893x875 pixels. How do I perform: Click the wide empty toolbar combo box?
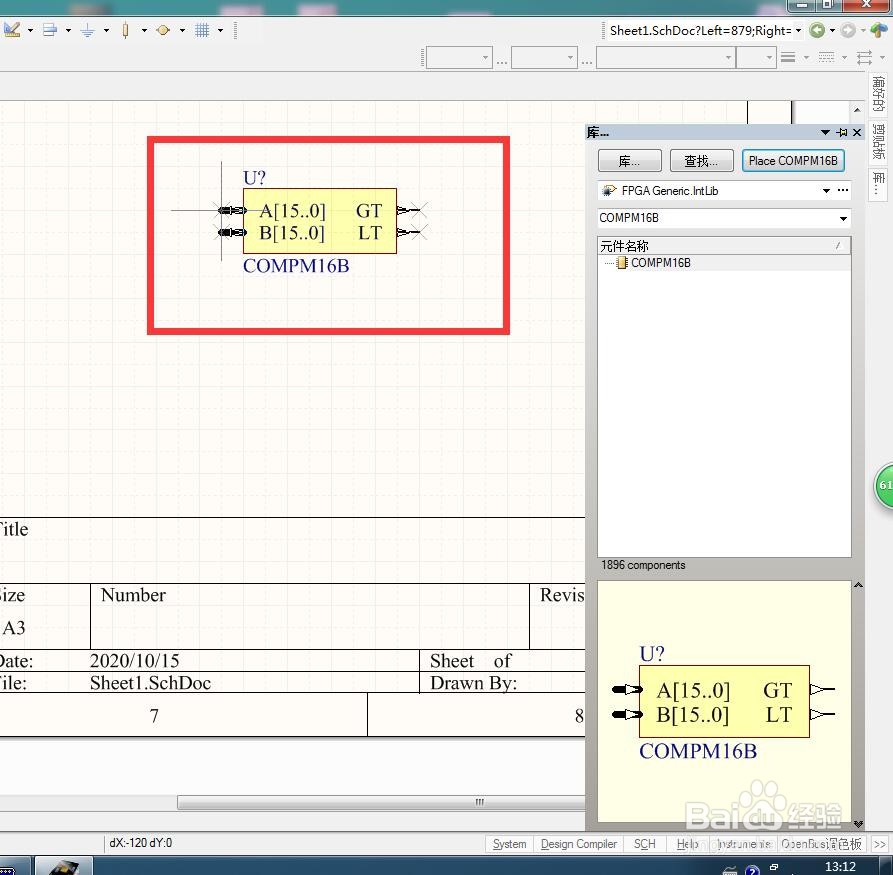point(665,58)
